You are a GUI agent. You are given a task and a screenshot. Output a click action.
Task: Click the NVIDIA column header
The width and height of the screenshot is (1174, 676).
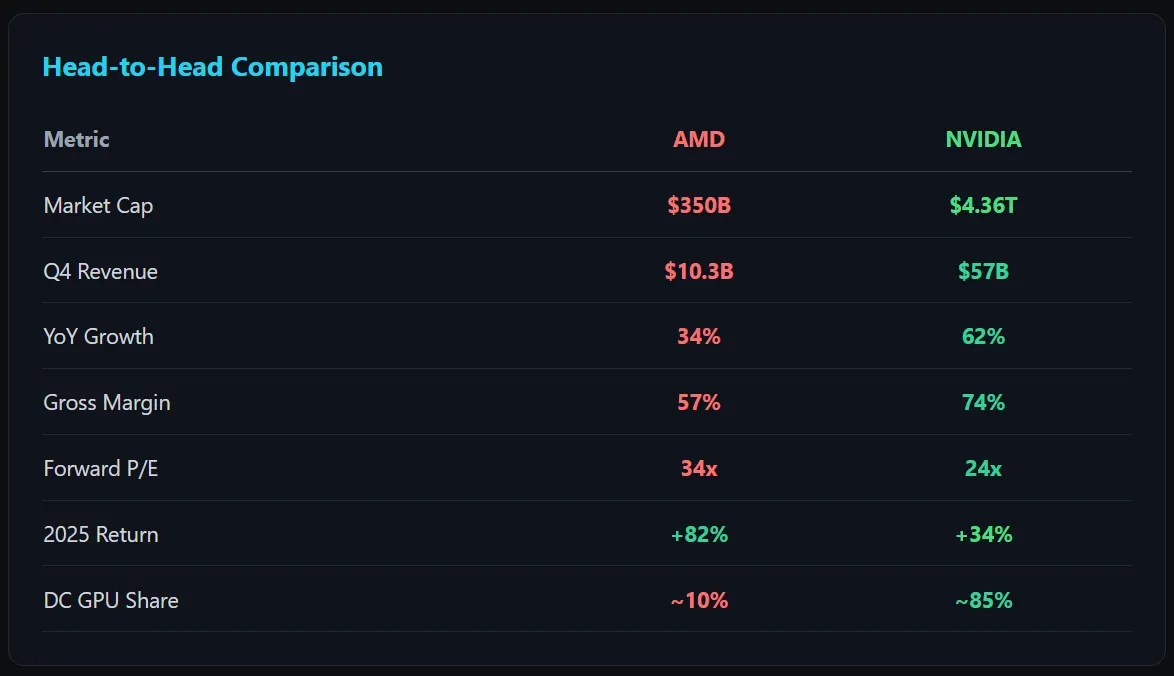[x=983, y=139]
